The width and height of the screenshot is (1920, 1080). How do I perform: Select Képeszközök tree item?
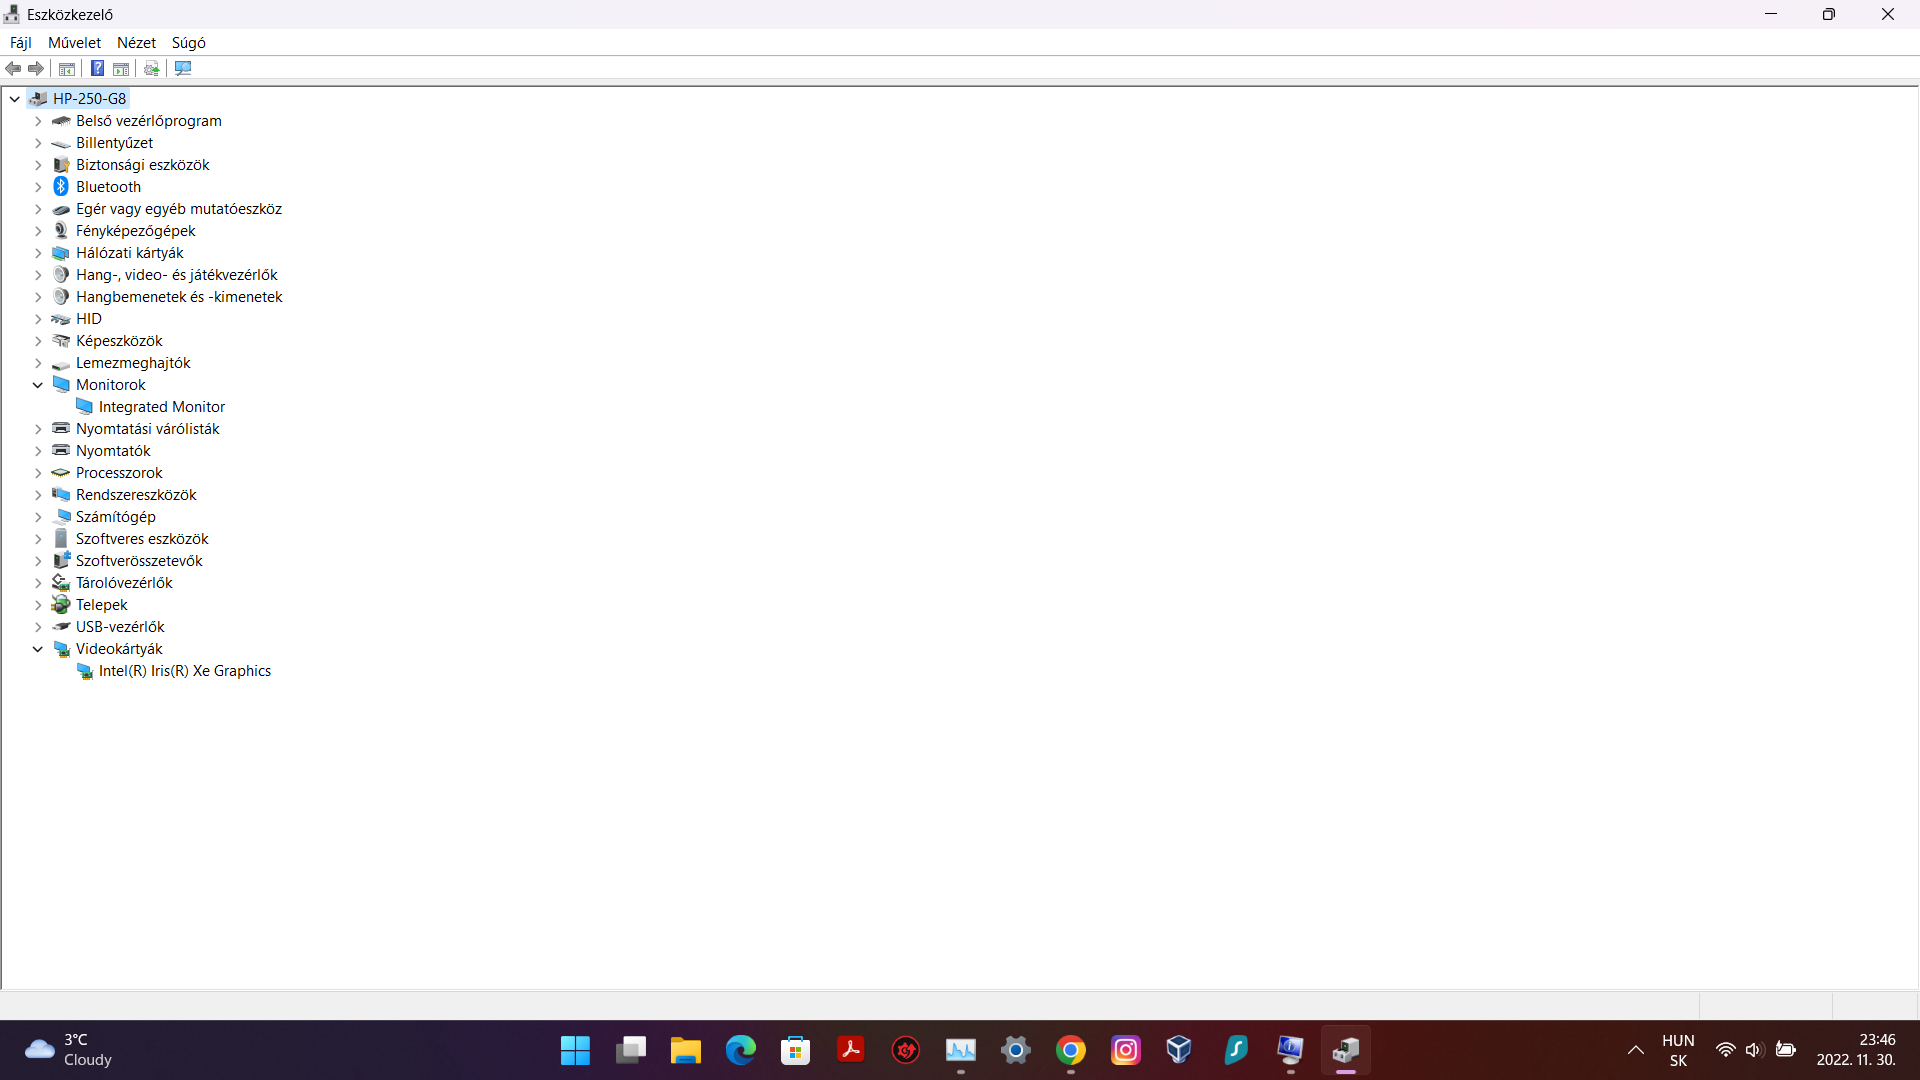click(x=119, y=341)
